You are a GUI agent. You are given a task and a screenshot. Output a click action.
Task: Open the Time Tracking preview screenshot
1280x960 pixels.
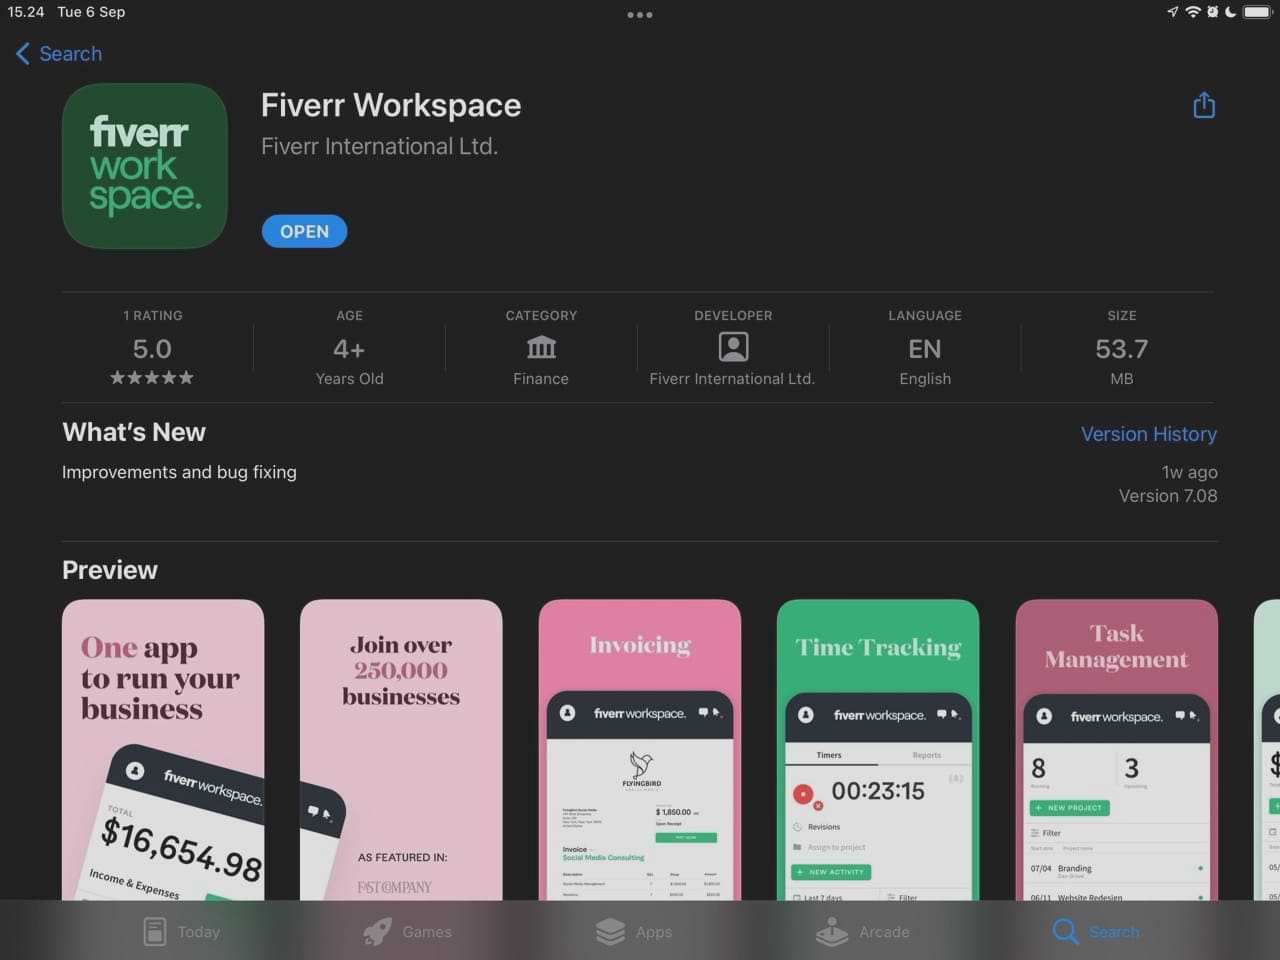[x=878, y=750]
